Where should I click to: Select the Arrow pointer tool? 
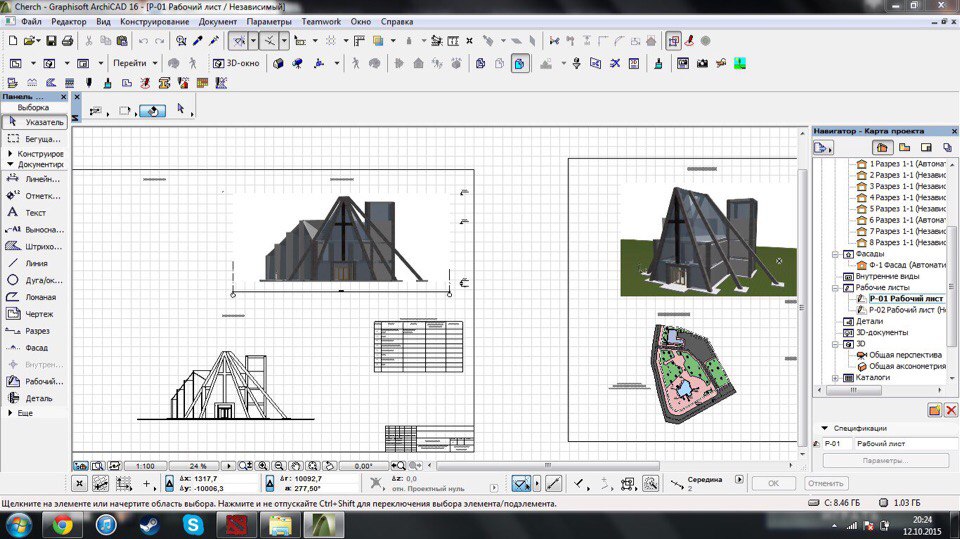33,122
